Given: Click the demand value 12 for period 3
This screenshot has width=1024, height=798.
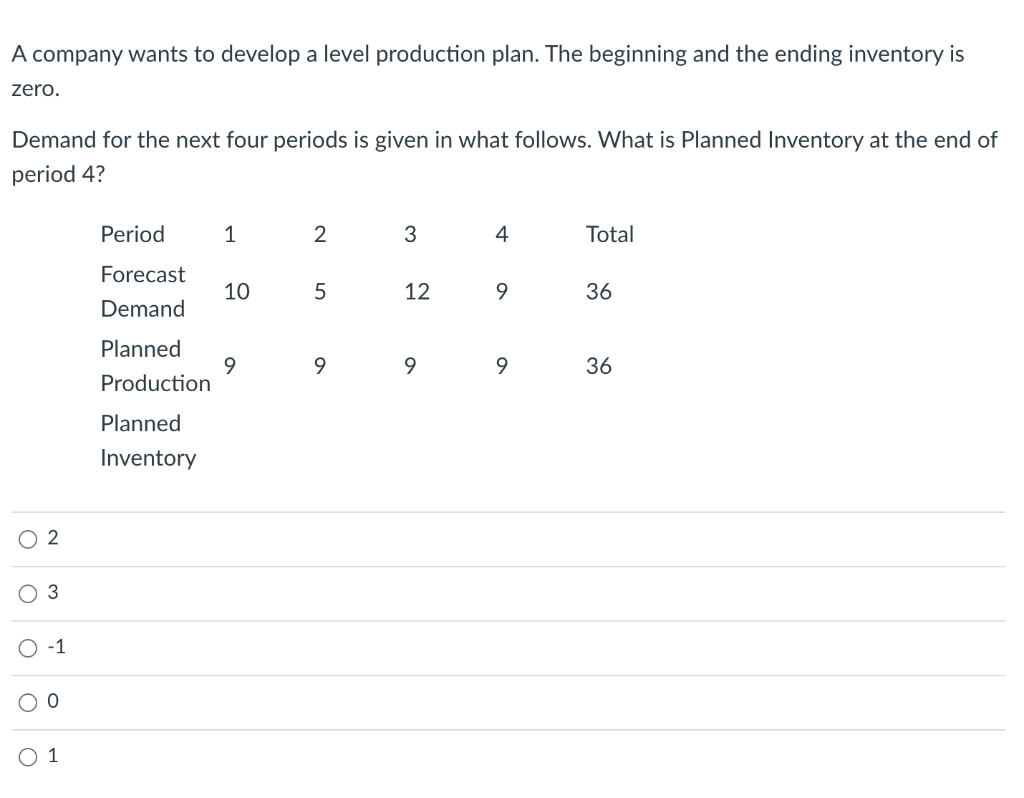Looking at the screenshot, I should (417, 292).
